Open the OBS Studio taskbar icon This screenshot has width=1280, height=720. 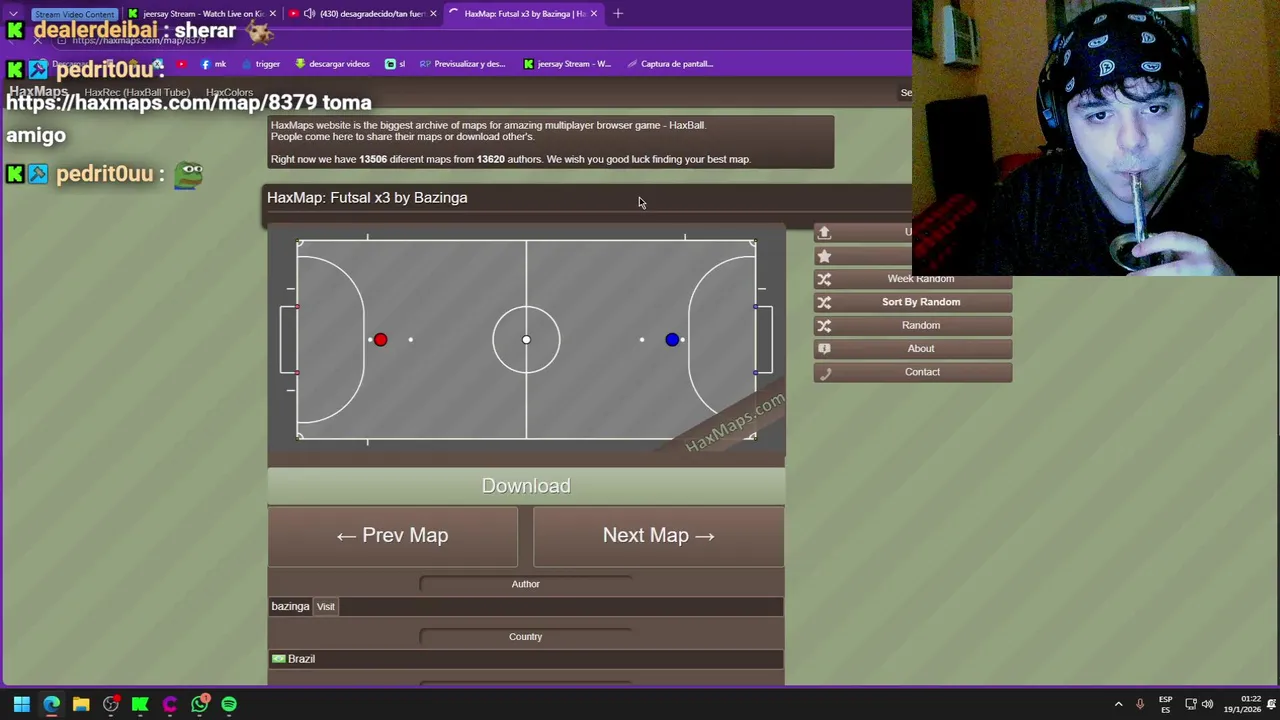coord(111,704)
